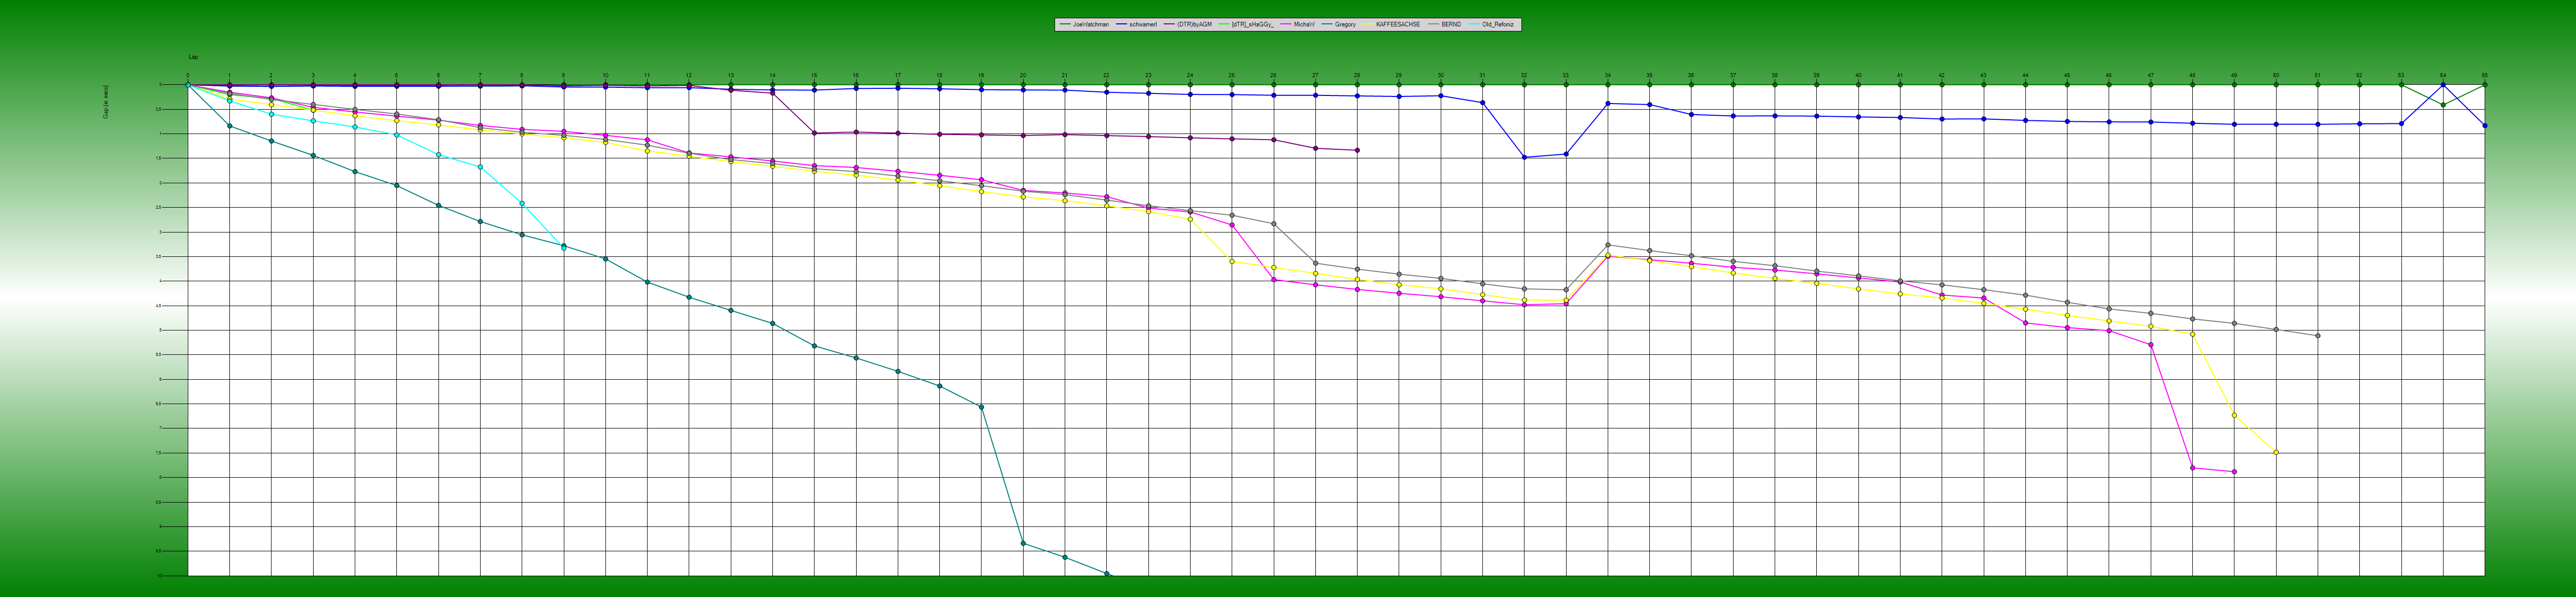This screenshot has height=597, width=2576.
Task: Click BERND's gray data point at lap 51
Action: (2318, 336)
